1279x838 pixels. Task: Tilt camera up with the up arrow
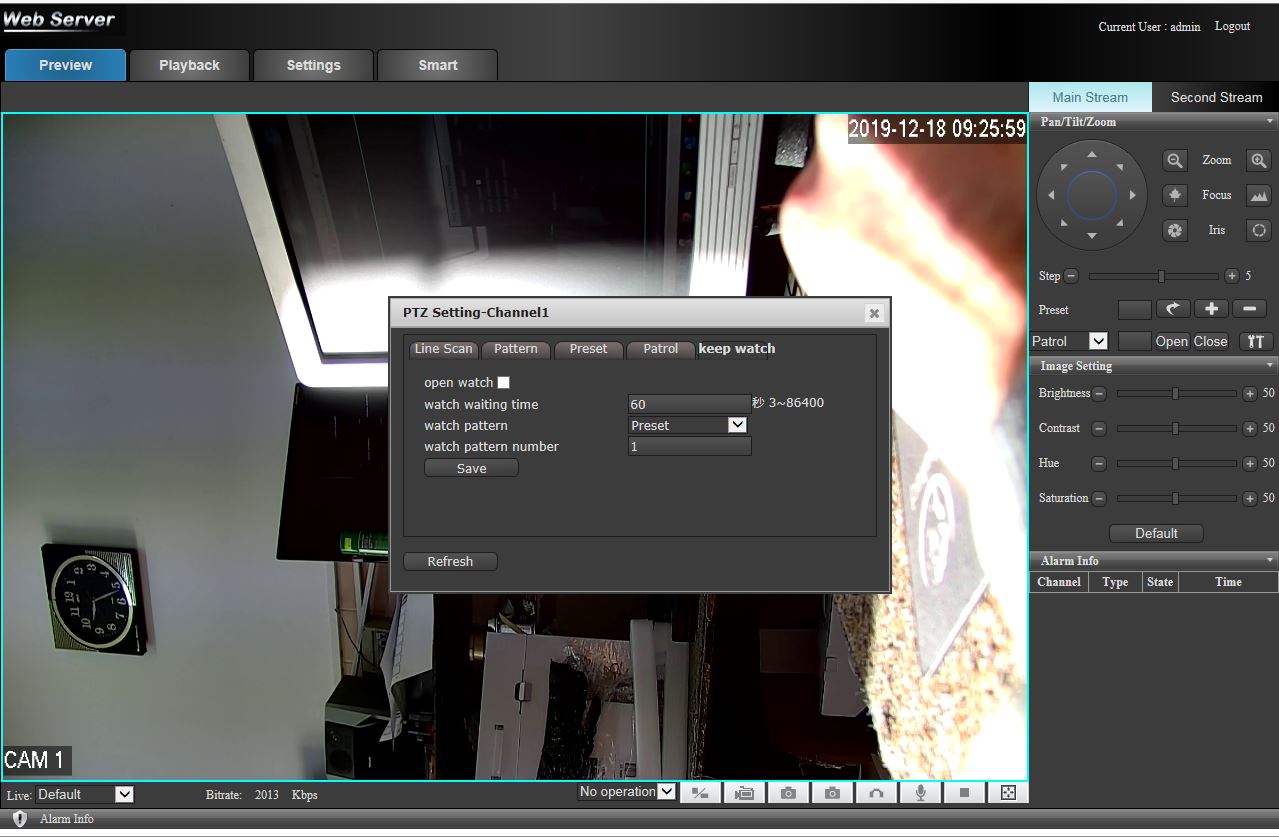point(1091,154)
